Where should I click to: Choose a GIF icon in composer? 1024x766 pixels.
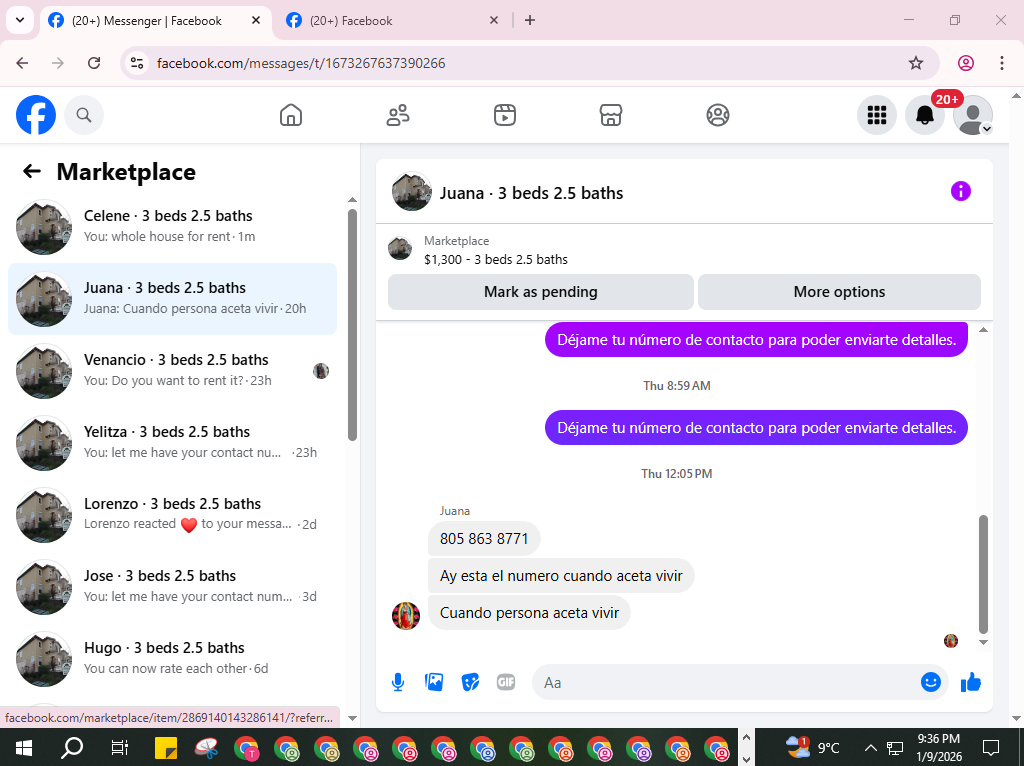506,682
